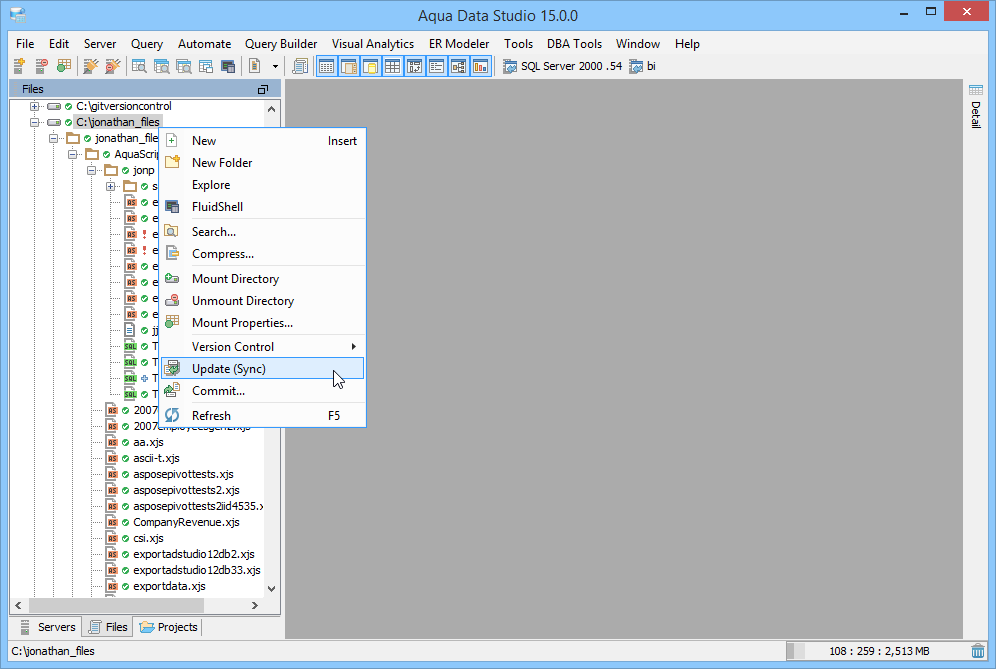Open the Detail side panel
Image resolution: width=996 pixels, height=669 pixels.
coord(976,106)
